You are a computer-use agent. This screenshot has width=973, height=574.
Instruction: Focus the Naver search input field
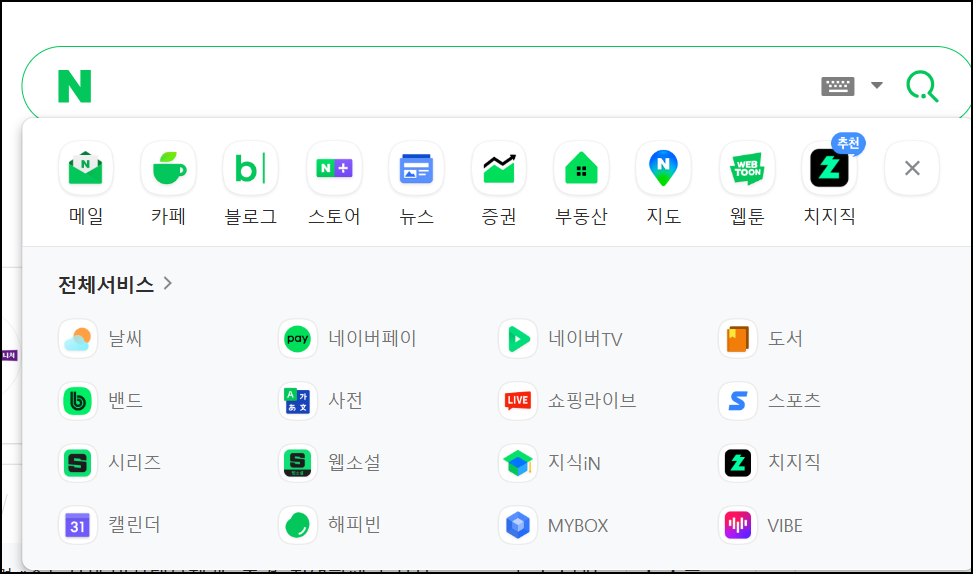tap(453, 86)
